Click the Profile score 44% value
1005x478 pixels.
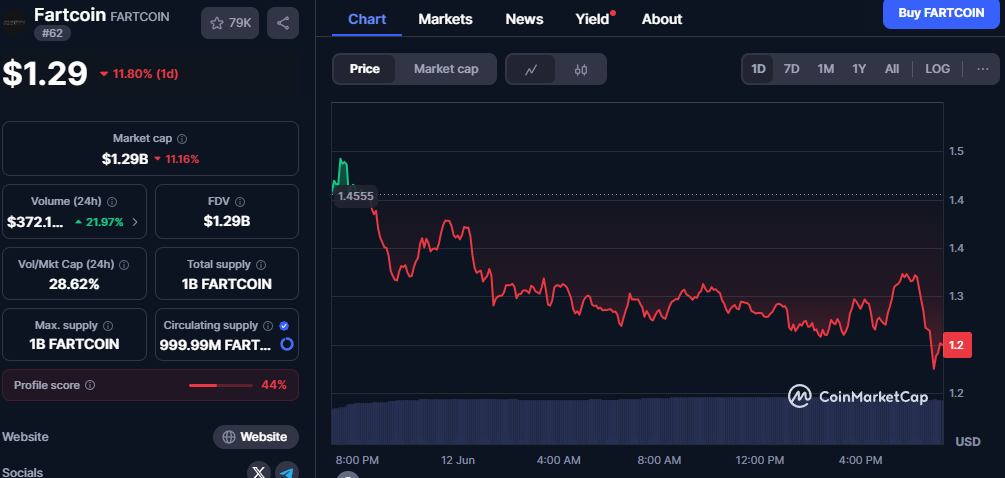pos(274,385)
